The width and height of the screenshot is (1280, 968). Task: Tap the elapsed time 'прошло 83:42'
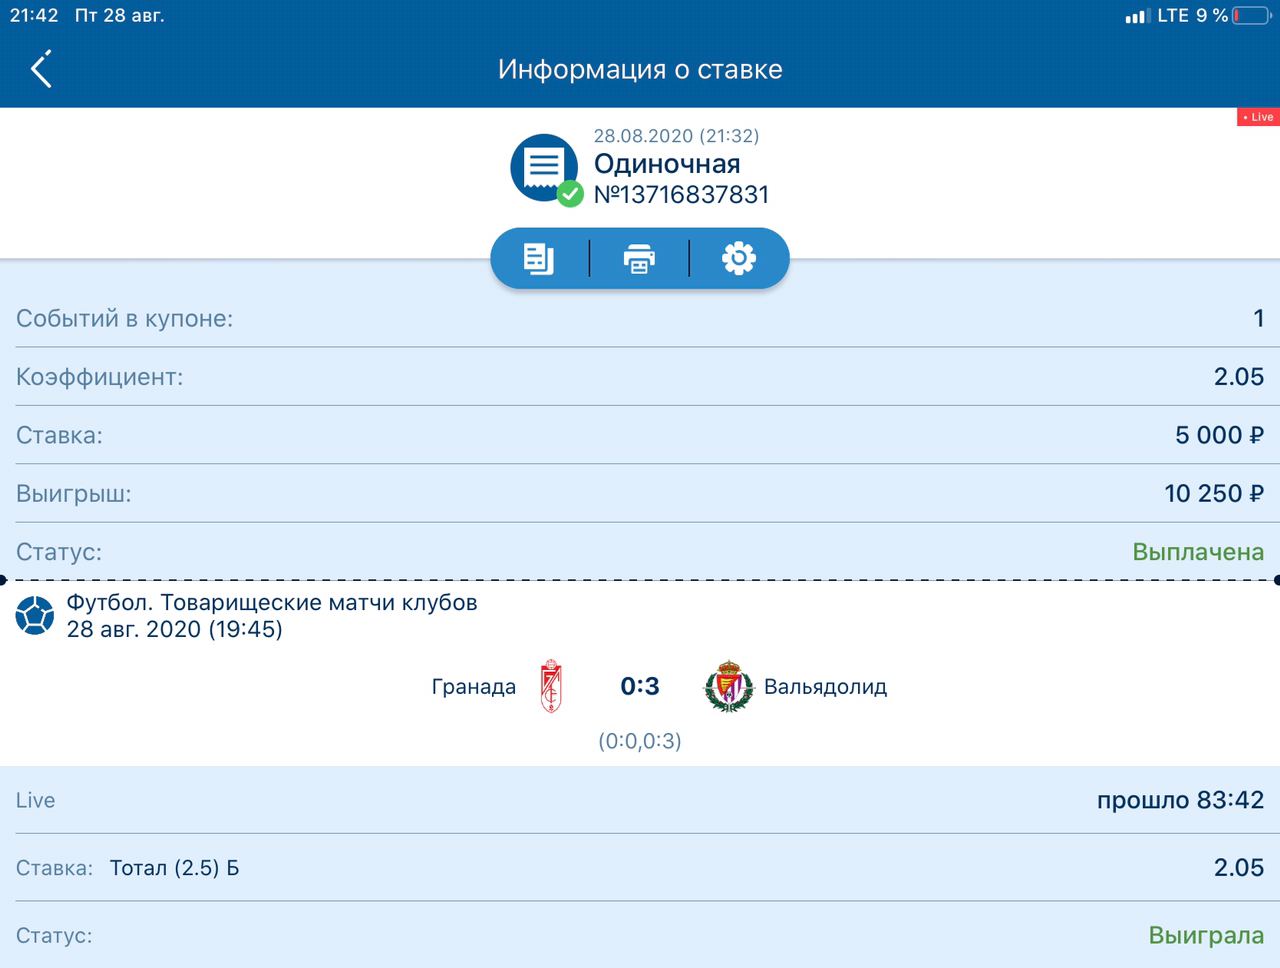click(1181, 800)
